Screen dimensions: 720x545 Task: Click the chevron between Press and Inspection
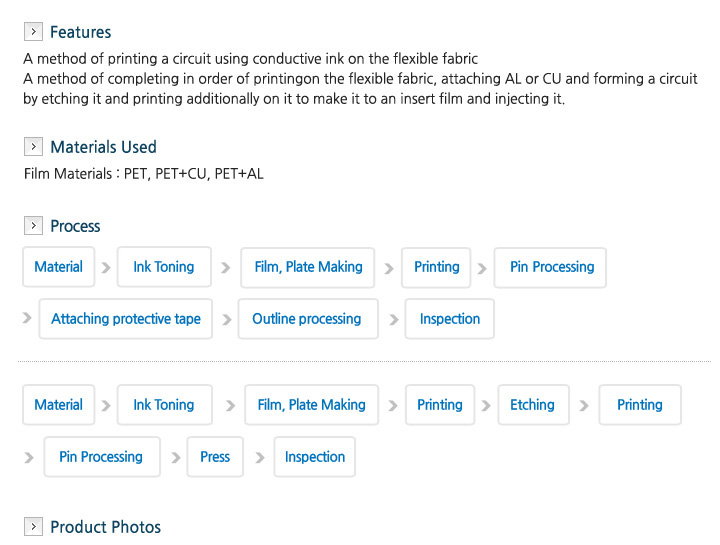click(260, 458)
